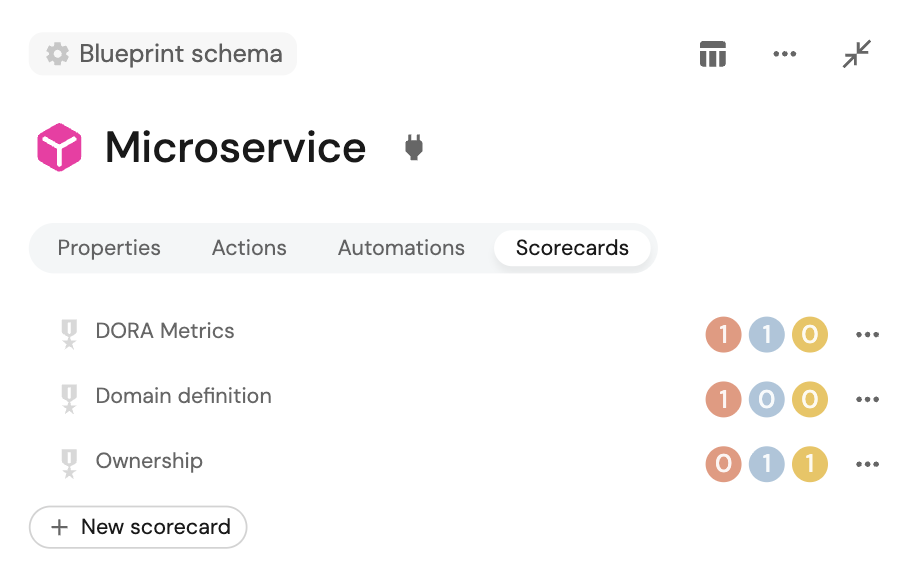
Task: Open the top header more options menu
Action: pyautogui.click(x=785, y=54)
